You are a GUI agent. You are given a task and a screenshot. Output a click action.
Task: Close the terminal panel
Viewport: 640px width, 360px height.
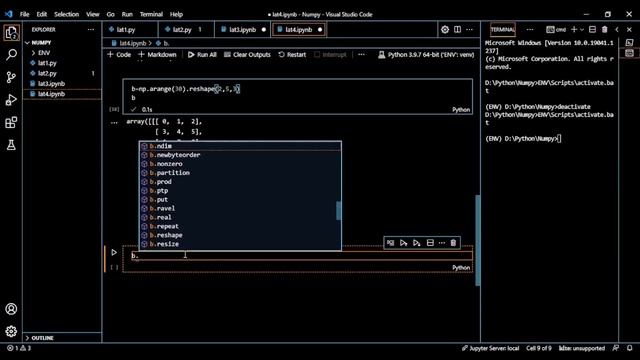click(629, 29)
